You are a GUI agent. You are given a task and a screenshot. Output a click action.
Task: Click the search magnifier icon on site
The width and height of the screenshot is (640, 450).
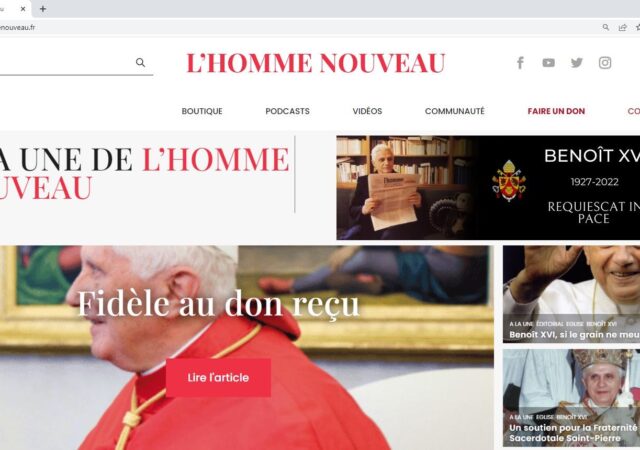140,62
